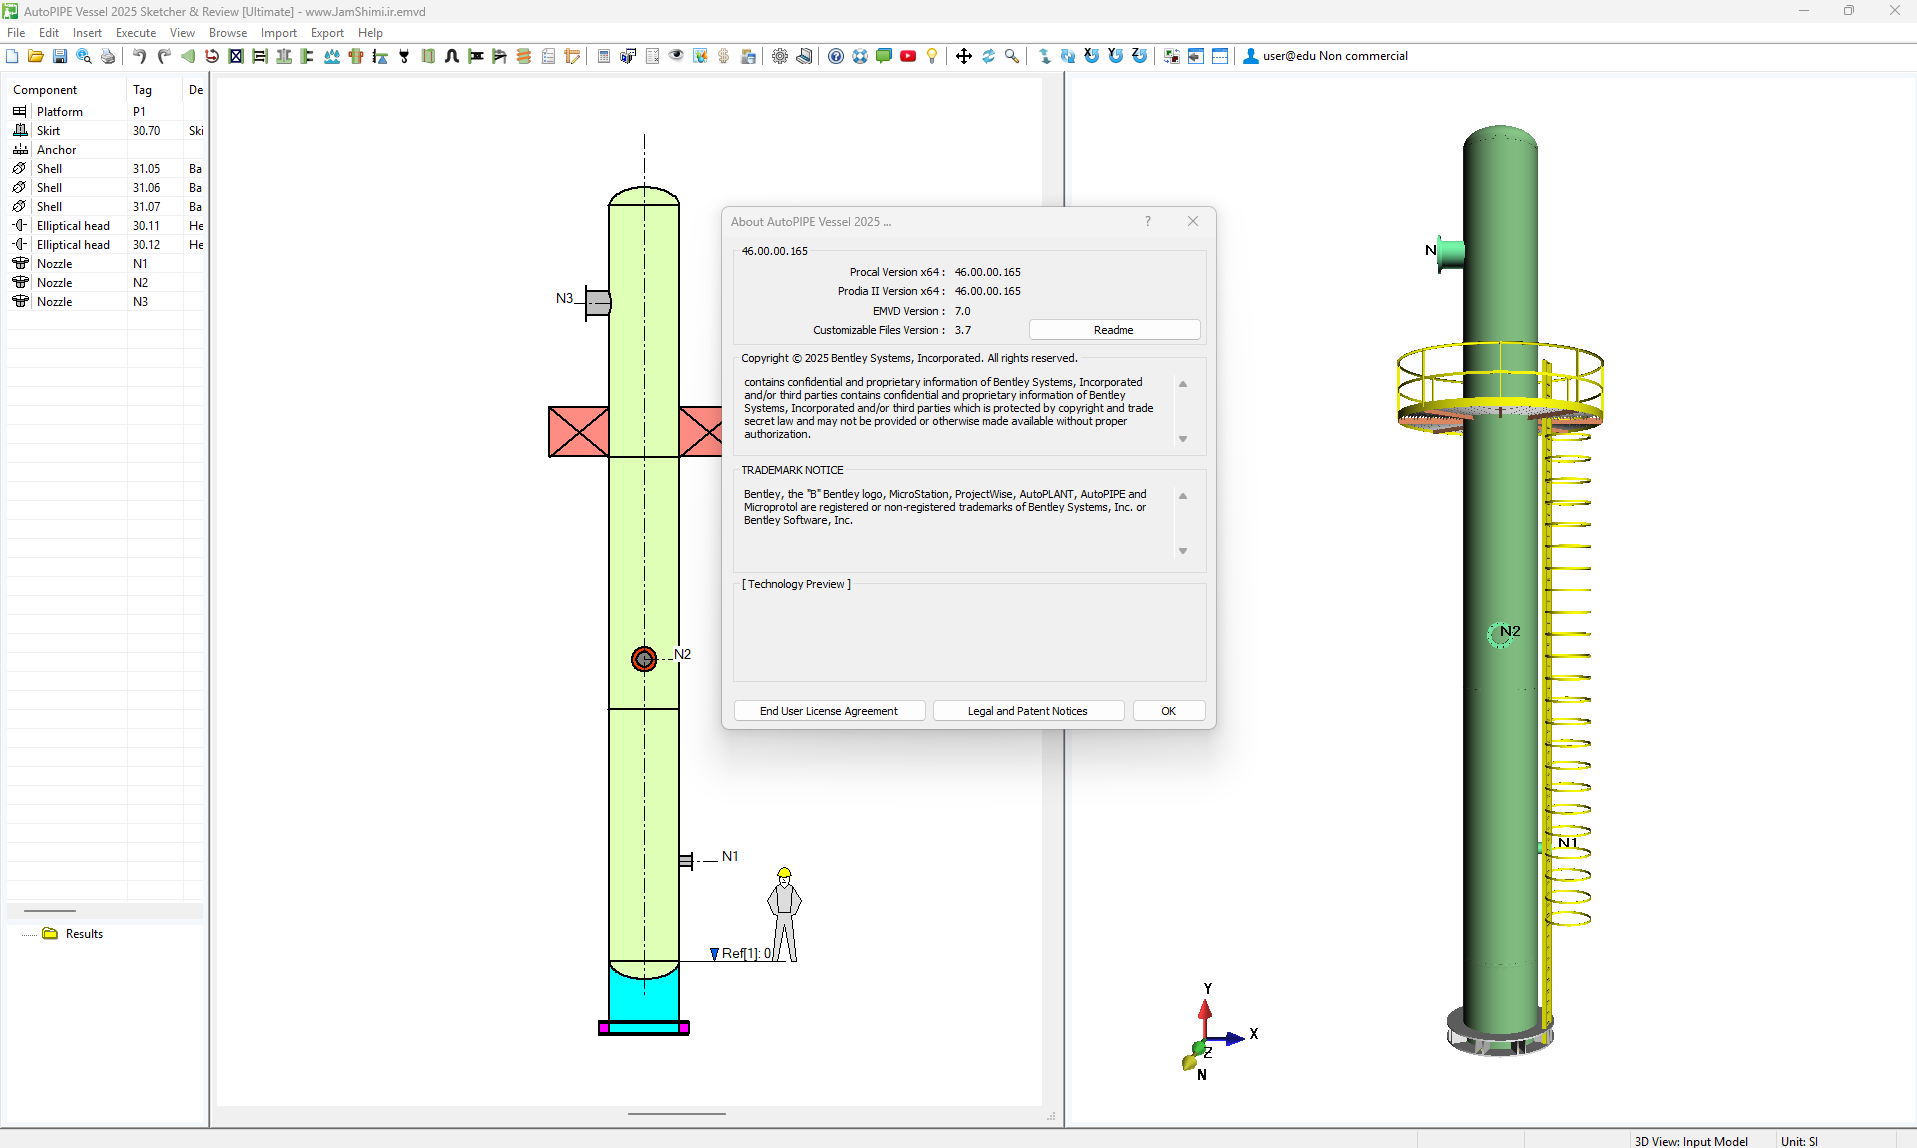Save the model with the floppy disk icon
This screenshot has width=1917, height=1148.
(x=60, y=56)
